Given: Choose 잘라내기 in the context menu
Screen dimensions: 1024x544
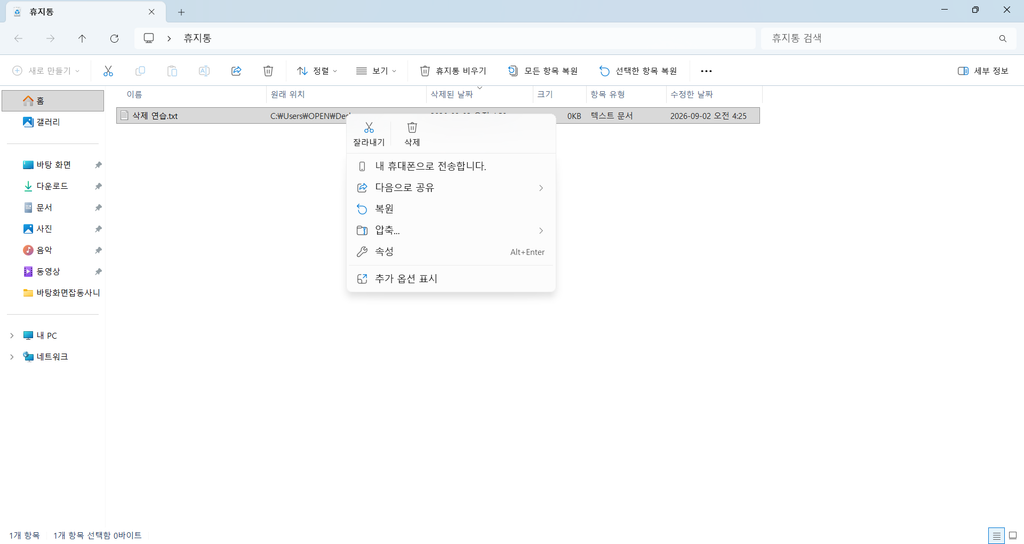Looking at the screenshot, I should 369,134.
